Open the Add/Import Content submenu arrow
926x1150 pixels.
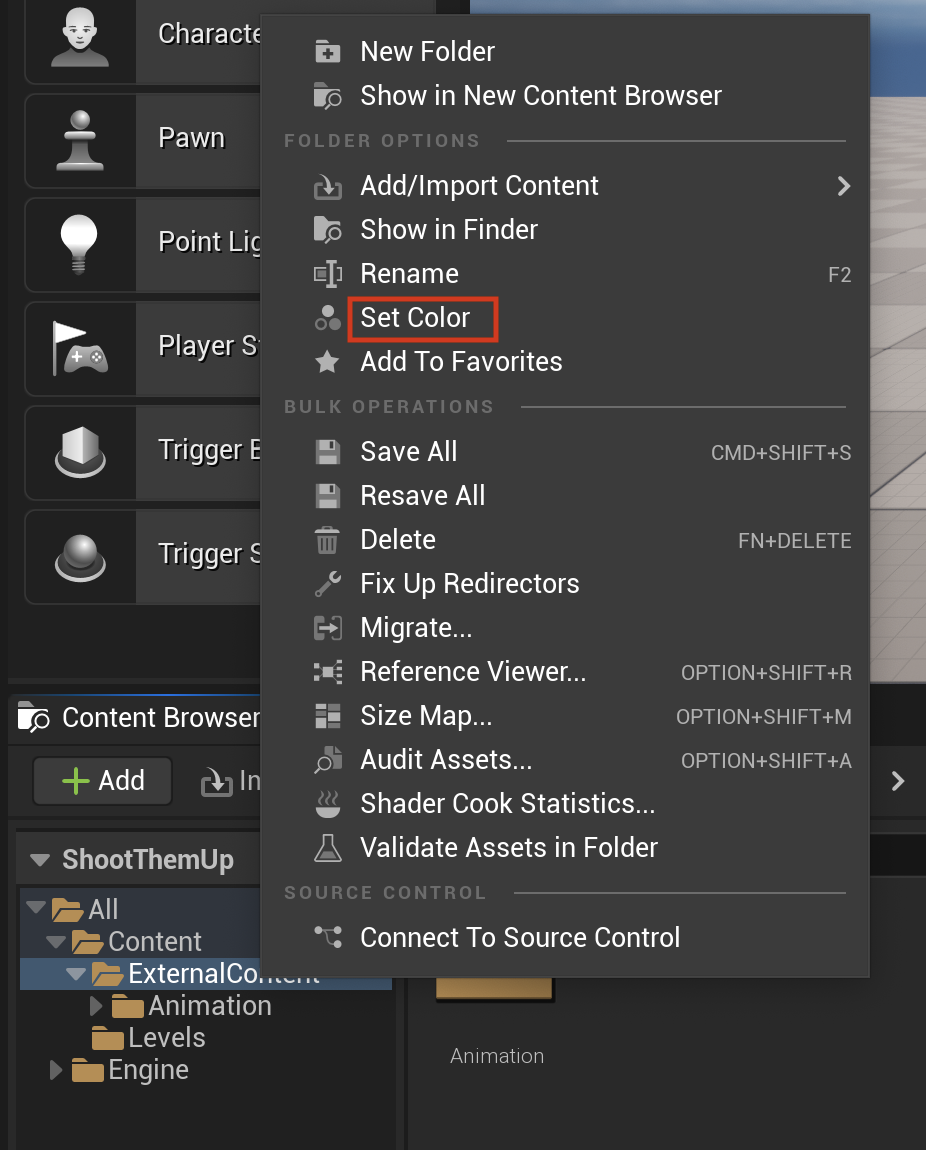coord(844,186)
